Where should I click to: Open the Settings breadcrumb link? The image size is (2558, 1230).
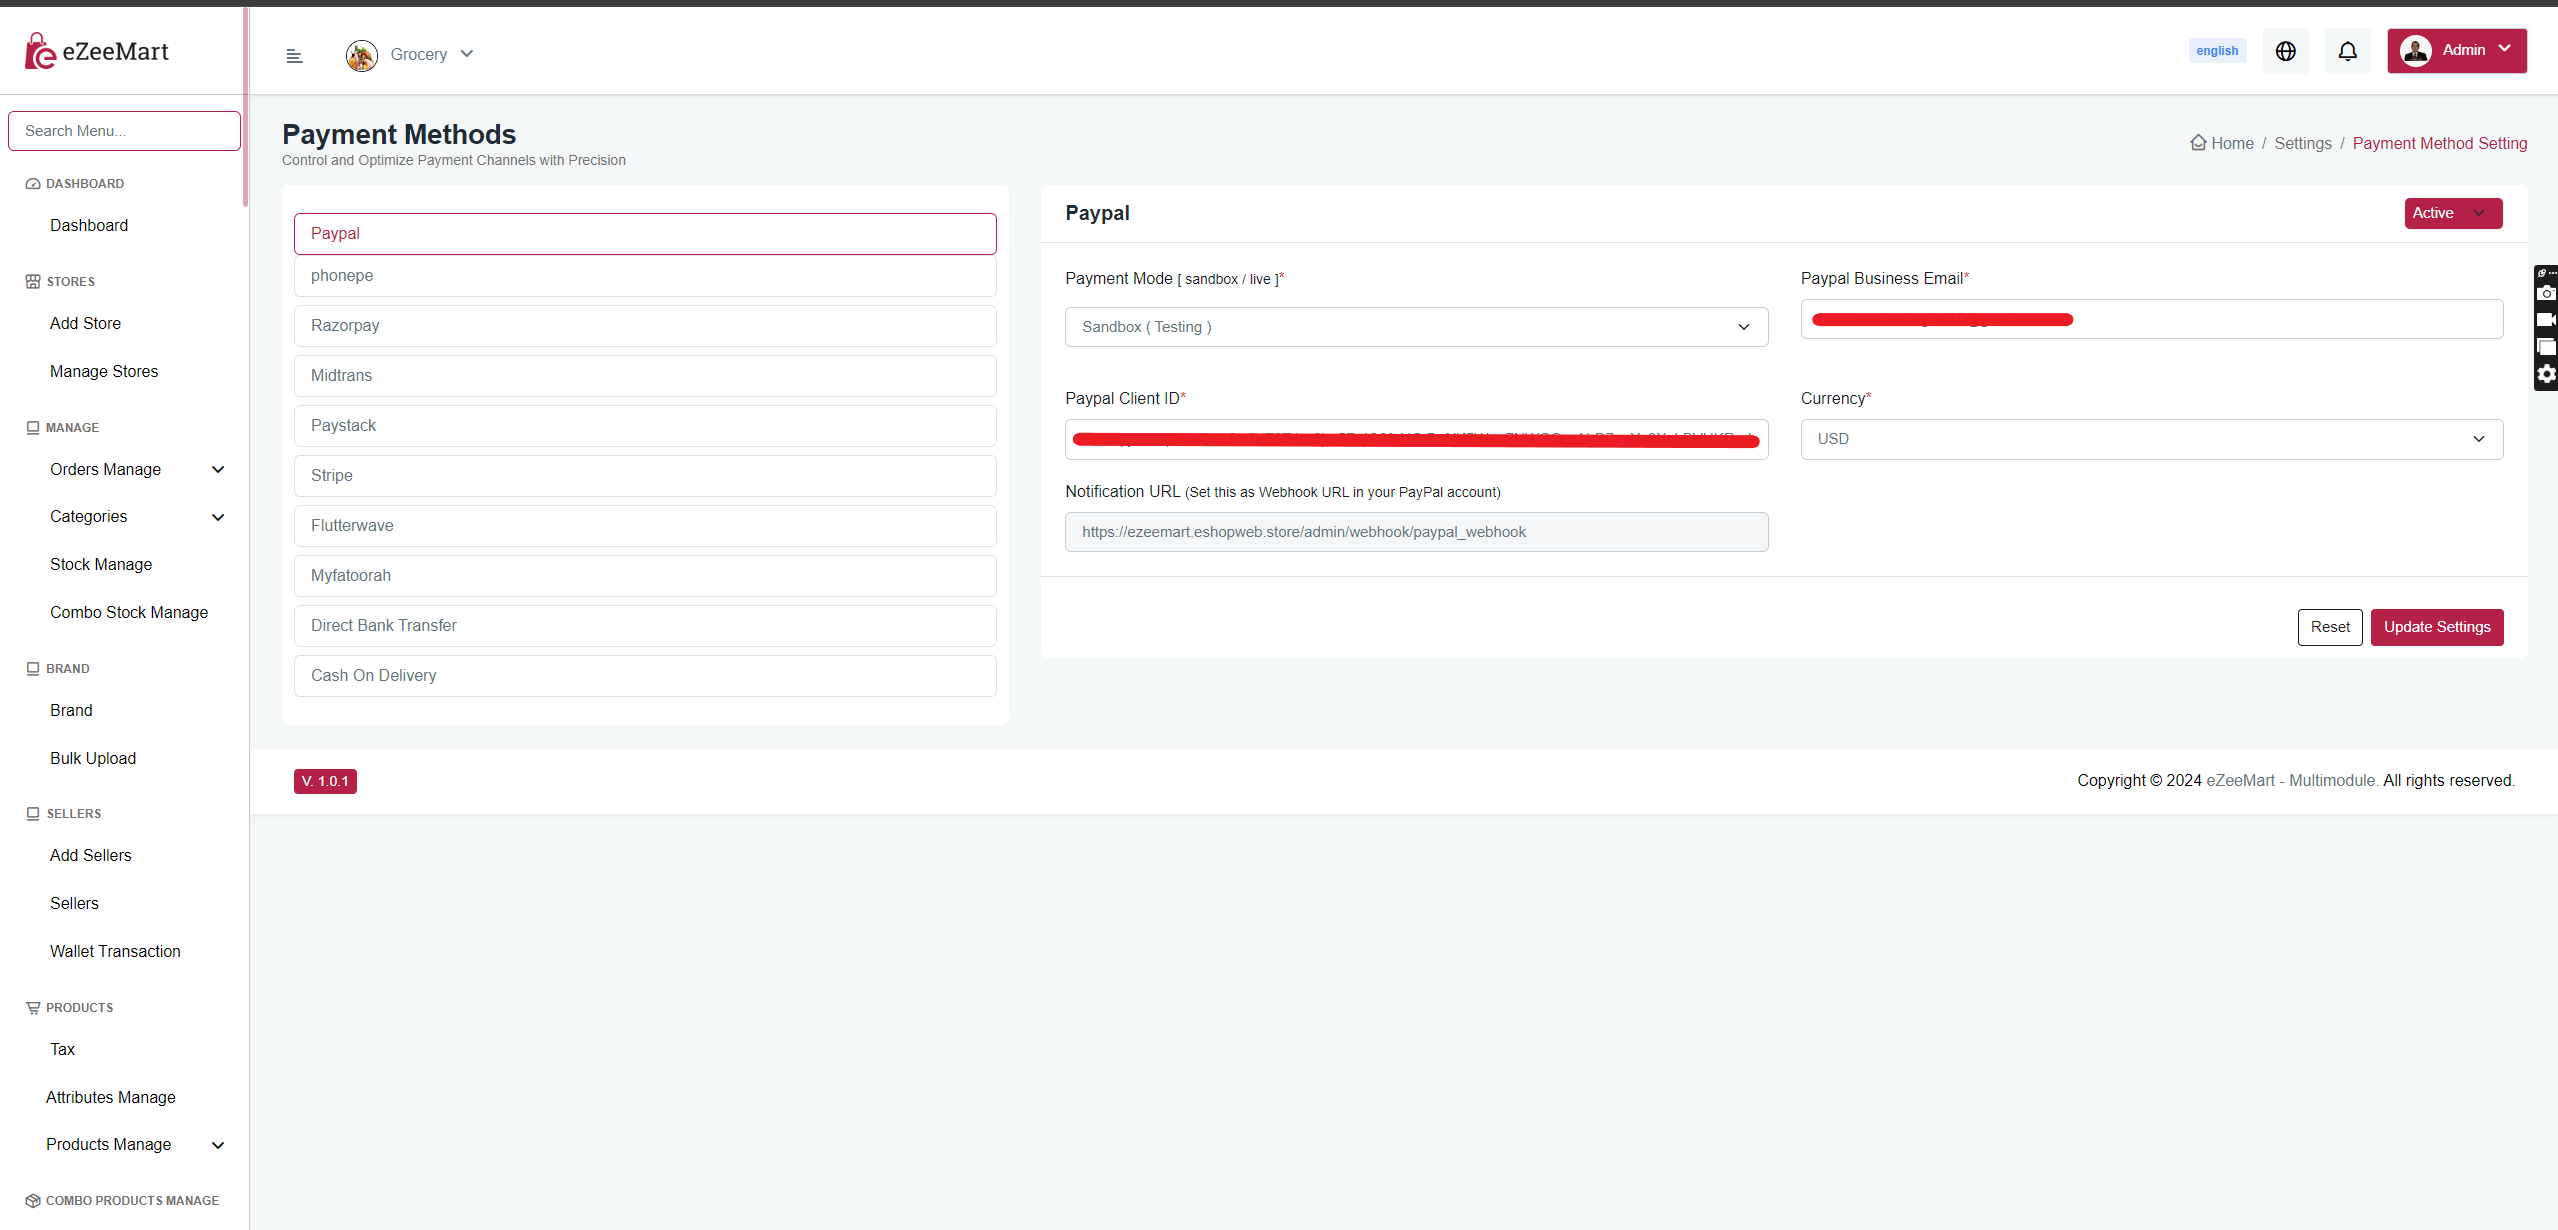[x=2302, y=144]
